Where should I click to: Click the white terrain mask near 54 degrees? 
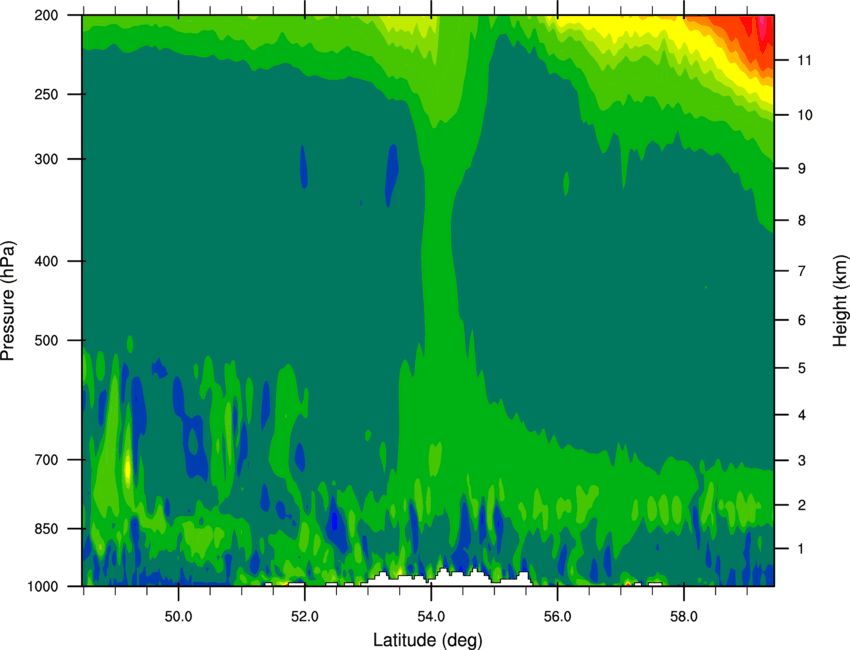tap(445, 578)
